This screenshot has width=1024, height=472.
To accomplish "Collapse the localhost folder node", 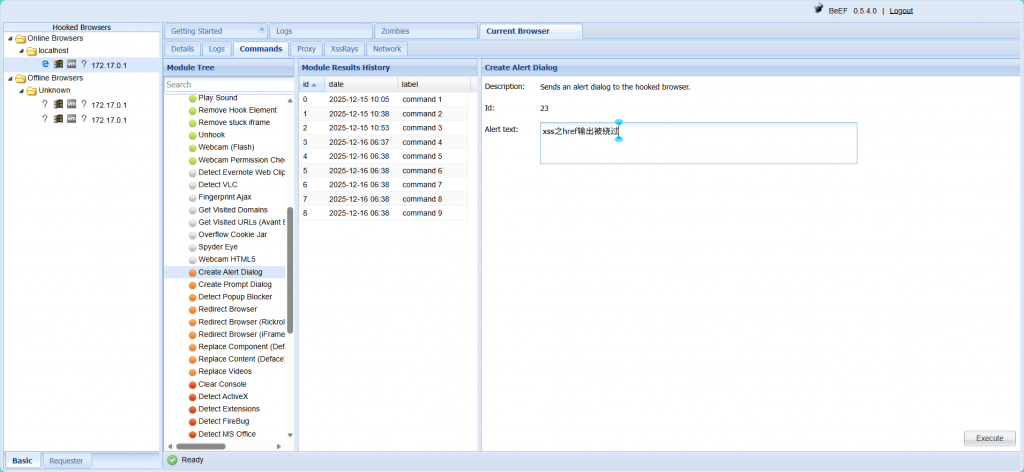I will 20,51.
